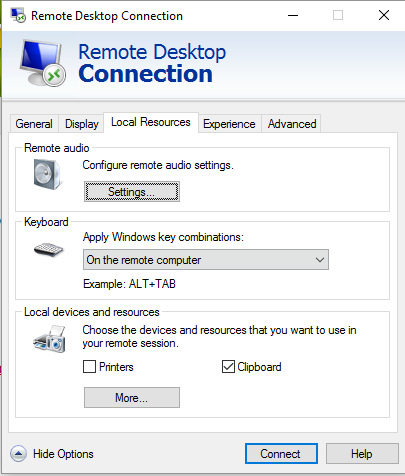Open the Advanced tab
405x476 pixels.
click(x=292, y=124)
